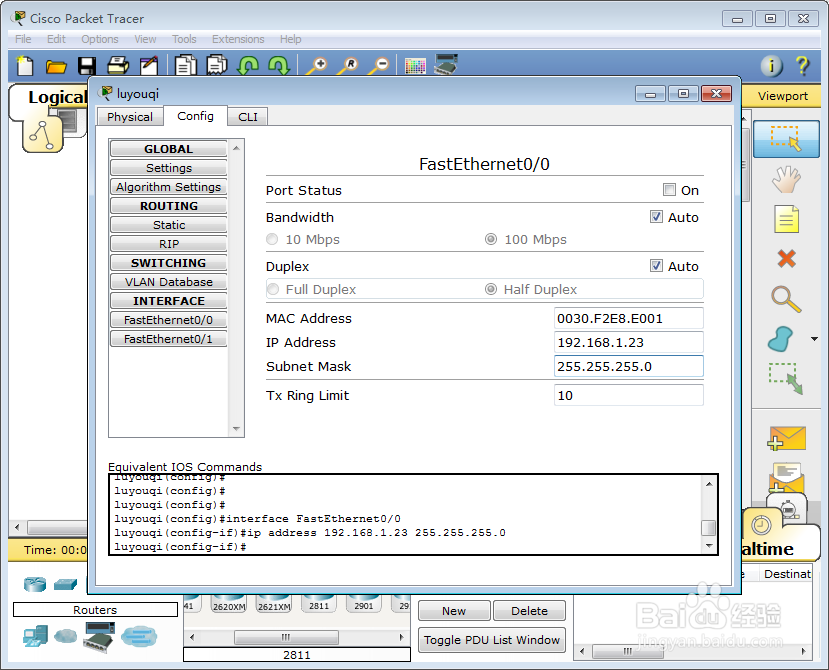This screenshot has width=829, height=670.
Task: Choose the red X Delete tool
Action: coord(786,259)
